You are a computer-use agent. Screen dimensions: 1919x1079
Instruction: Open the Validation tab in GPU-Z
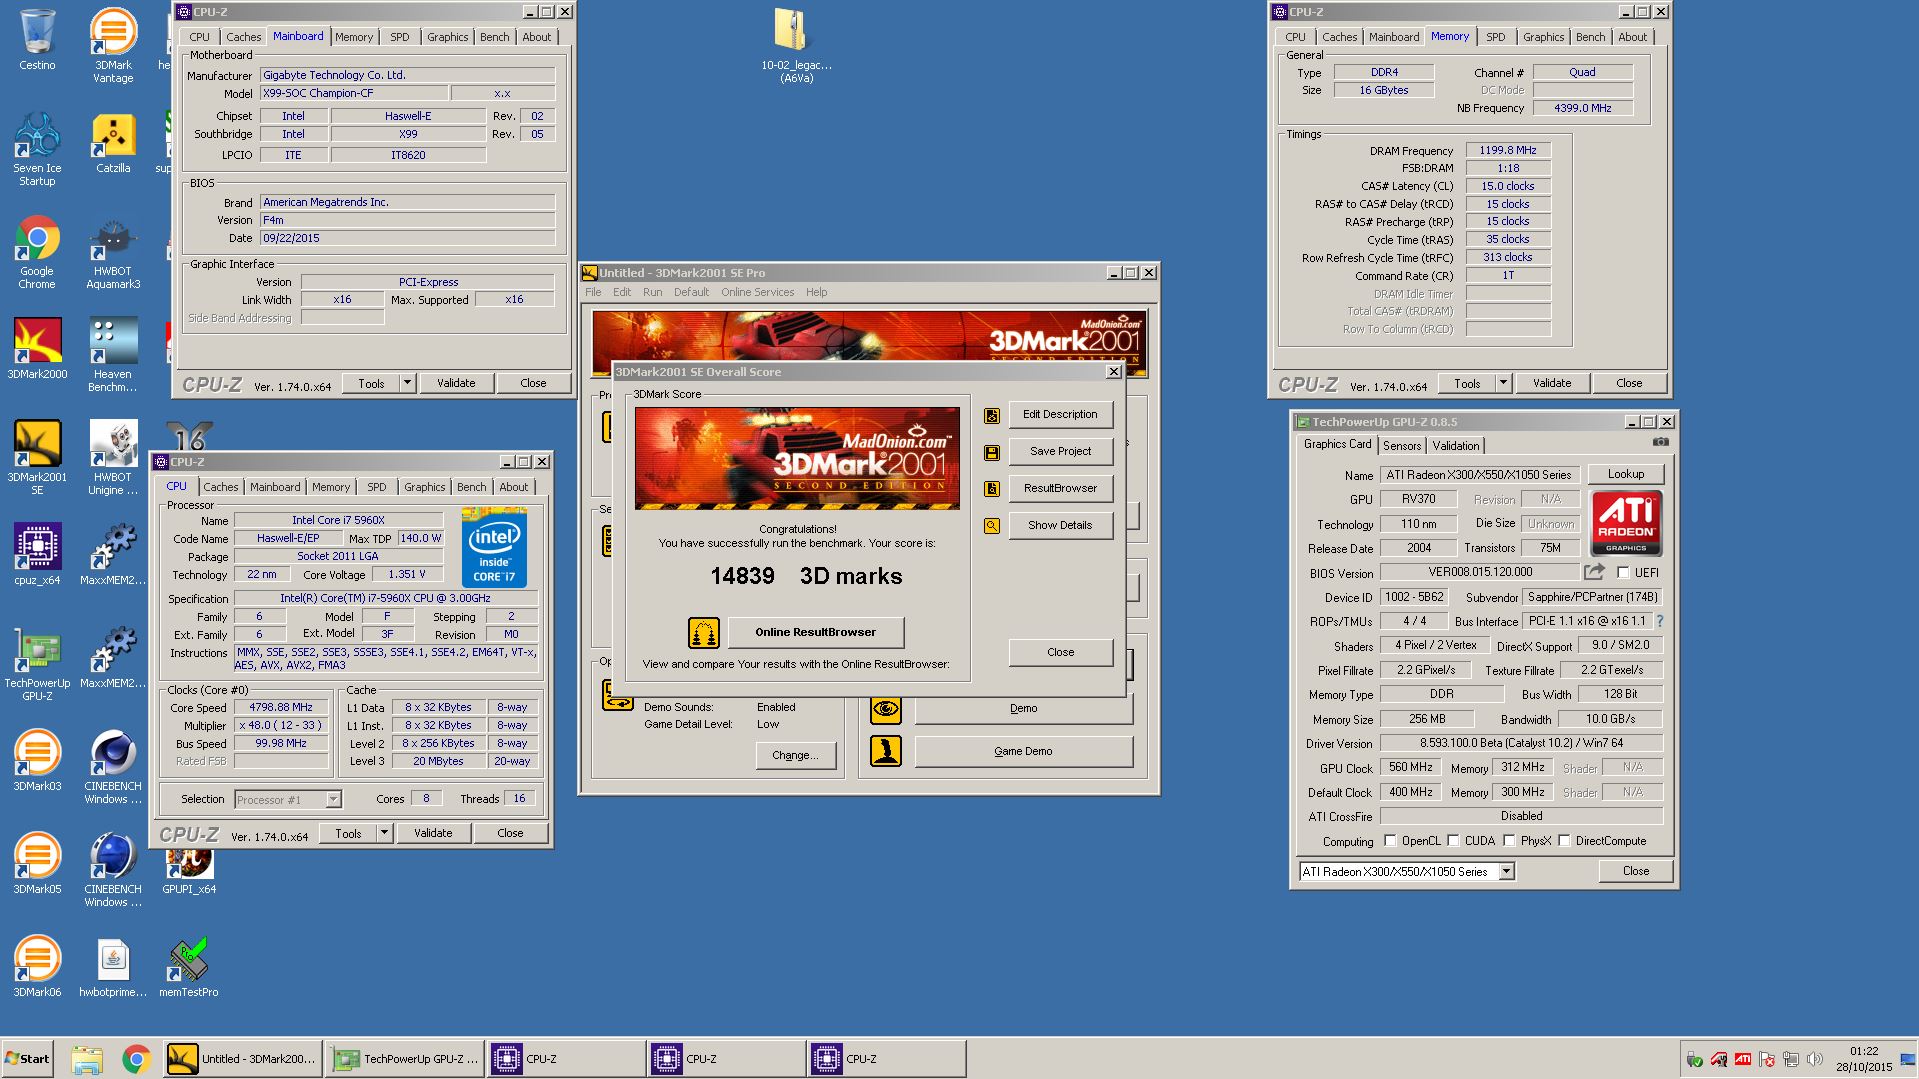(x=1455, y=446)
